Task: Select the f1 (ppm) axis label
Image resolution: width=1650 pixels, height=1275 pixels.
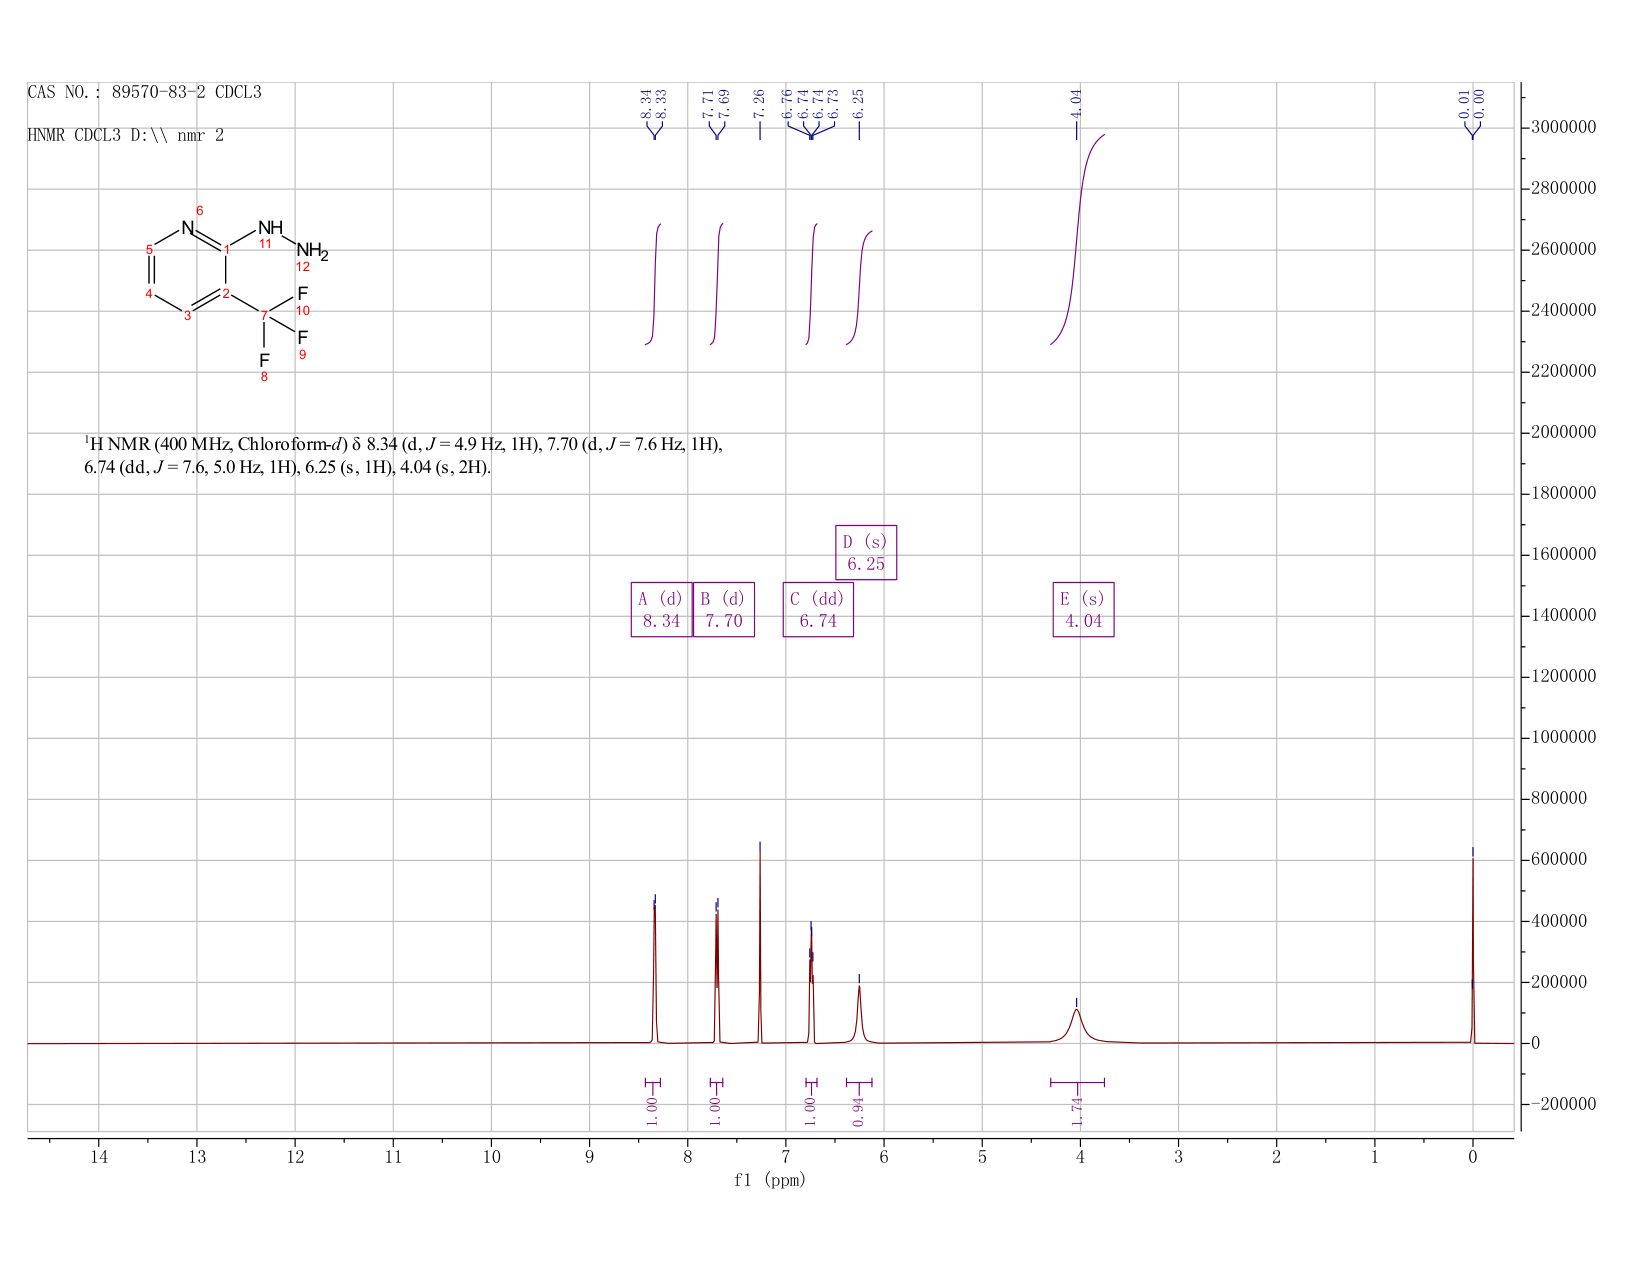Action: tap(770, 1180)
